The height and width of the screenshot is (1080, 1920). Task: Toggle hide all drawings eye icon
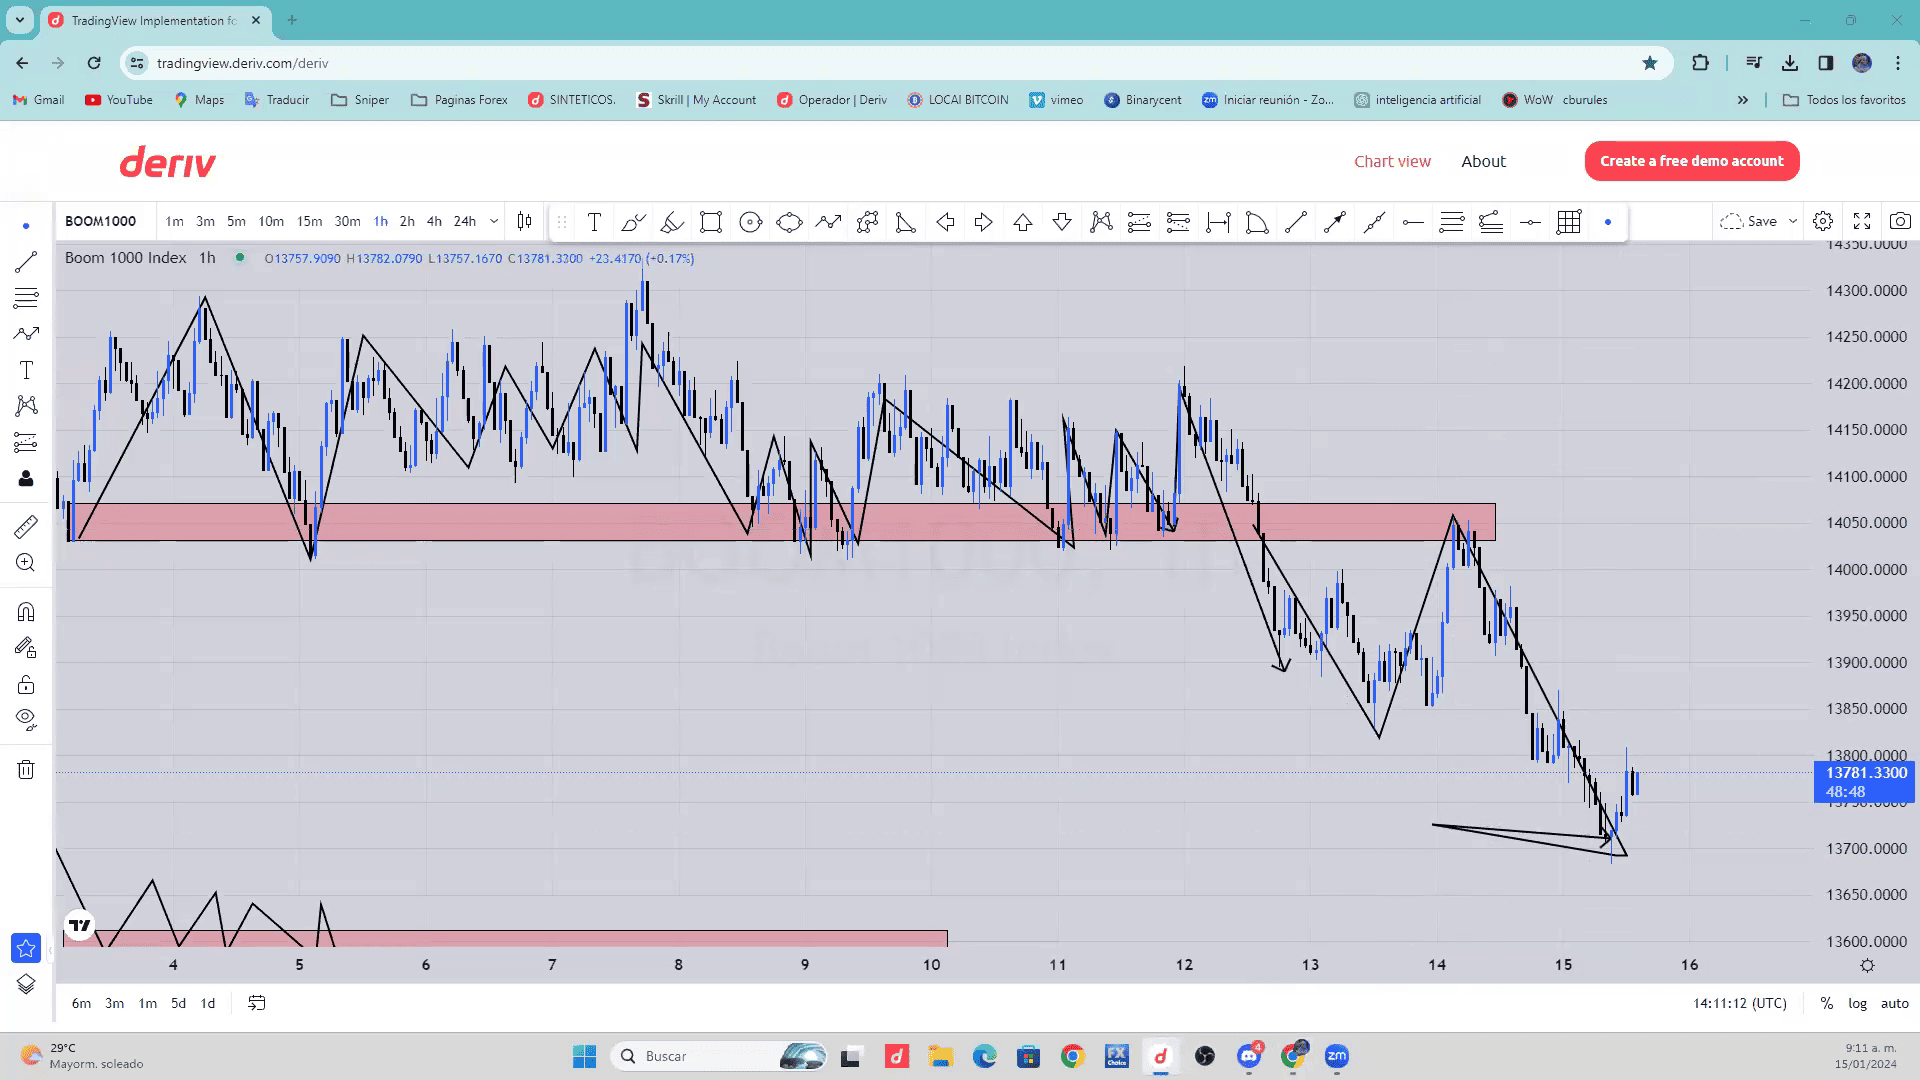click(26, 719)
